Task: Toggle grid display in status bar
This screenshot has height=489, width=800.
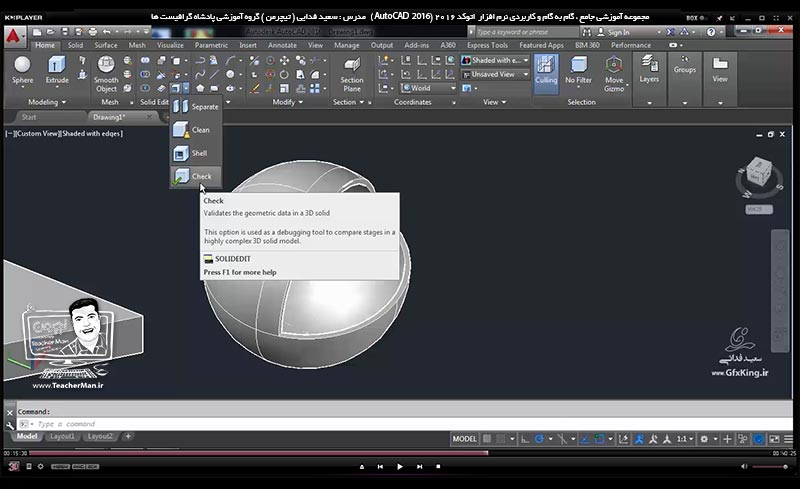Action: (487, 439)
